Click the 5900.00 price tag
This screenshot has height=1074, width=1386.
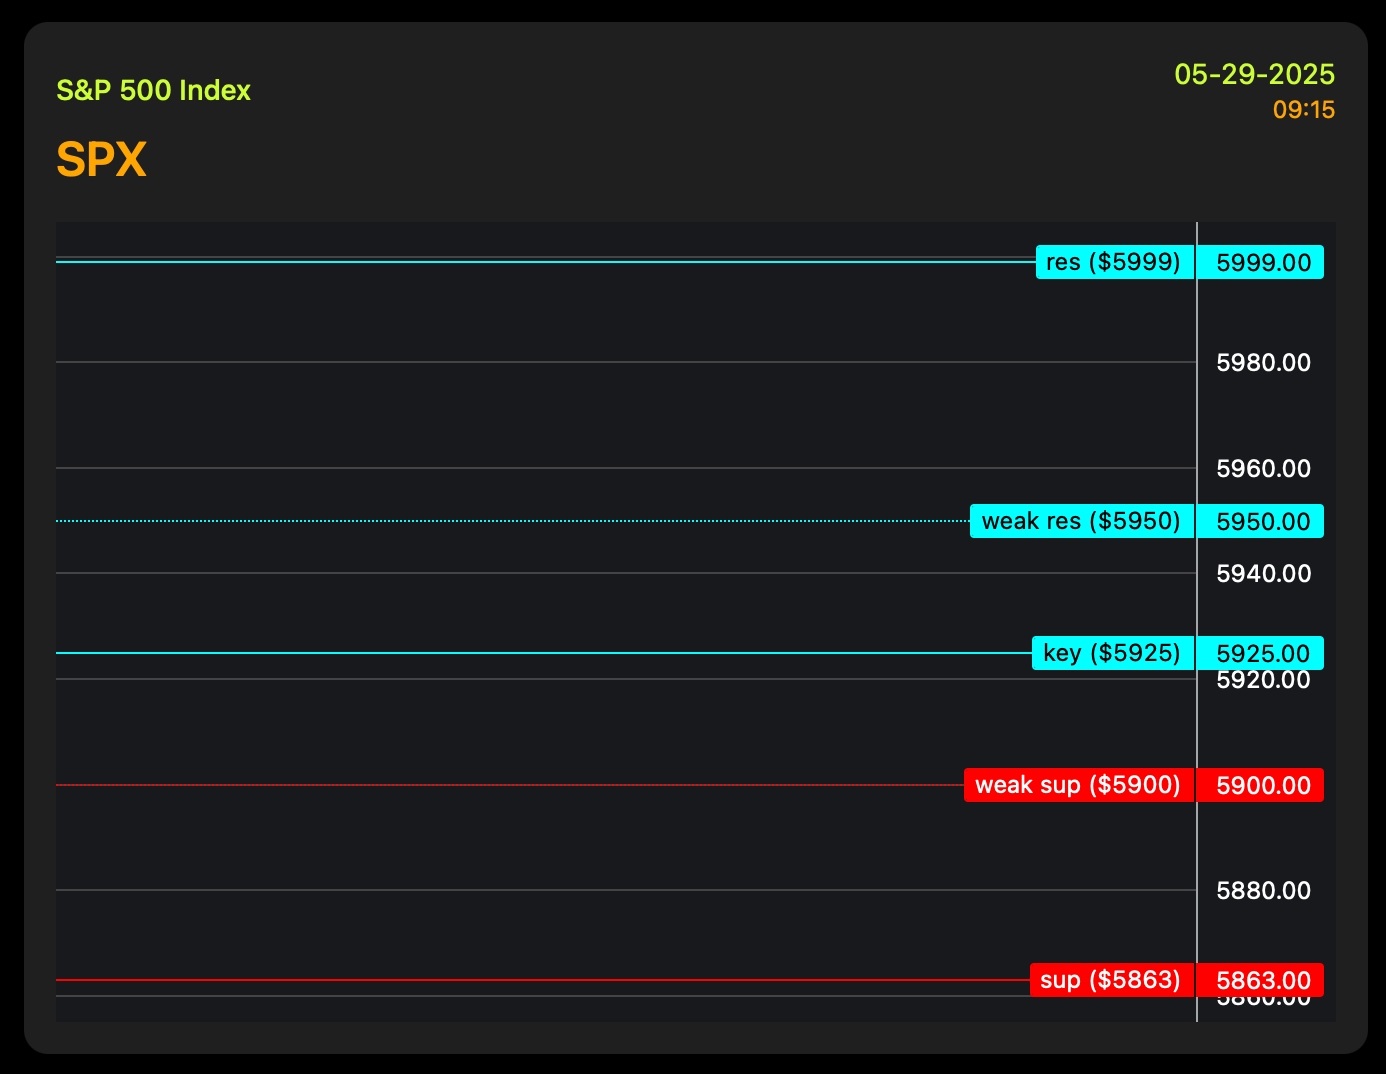point(1261,785)
